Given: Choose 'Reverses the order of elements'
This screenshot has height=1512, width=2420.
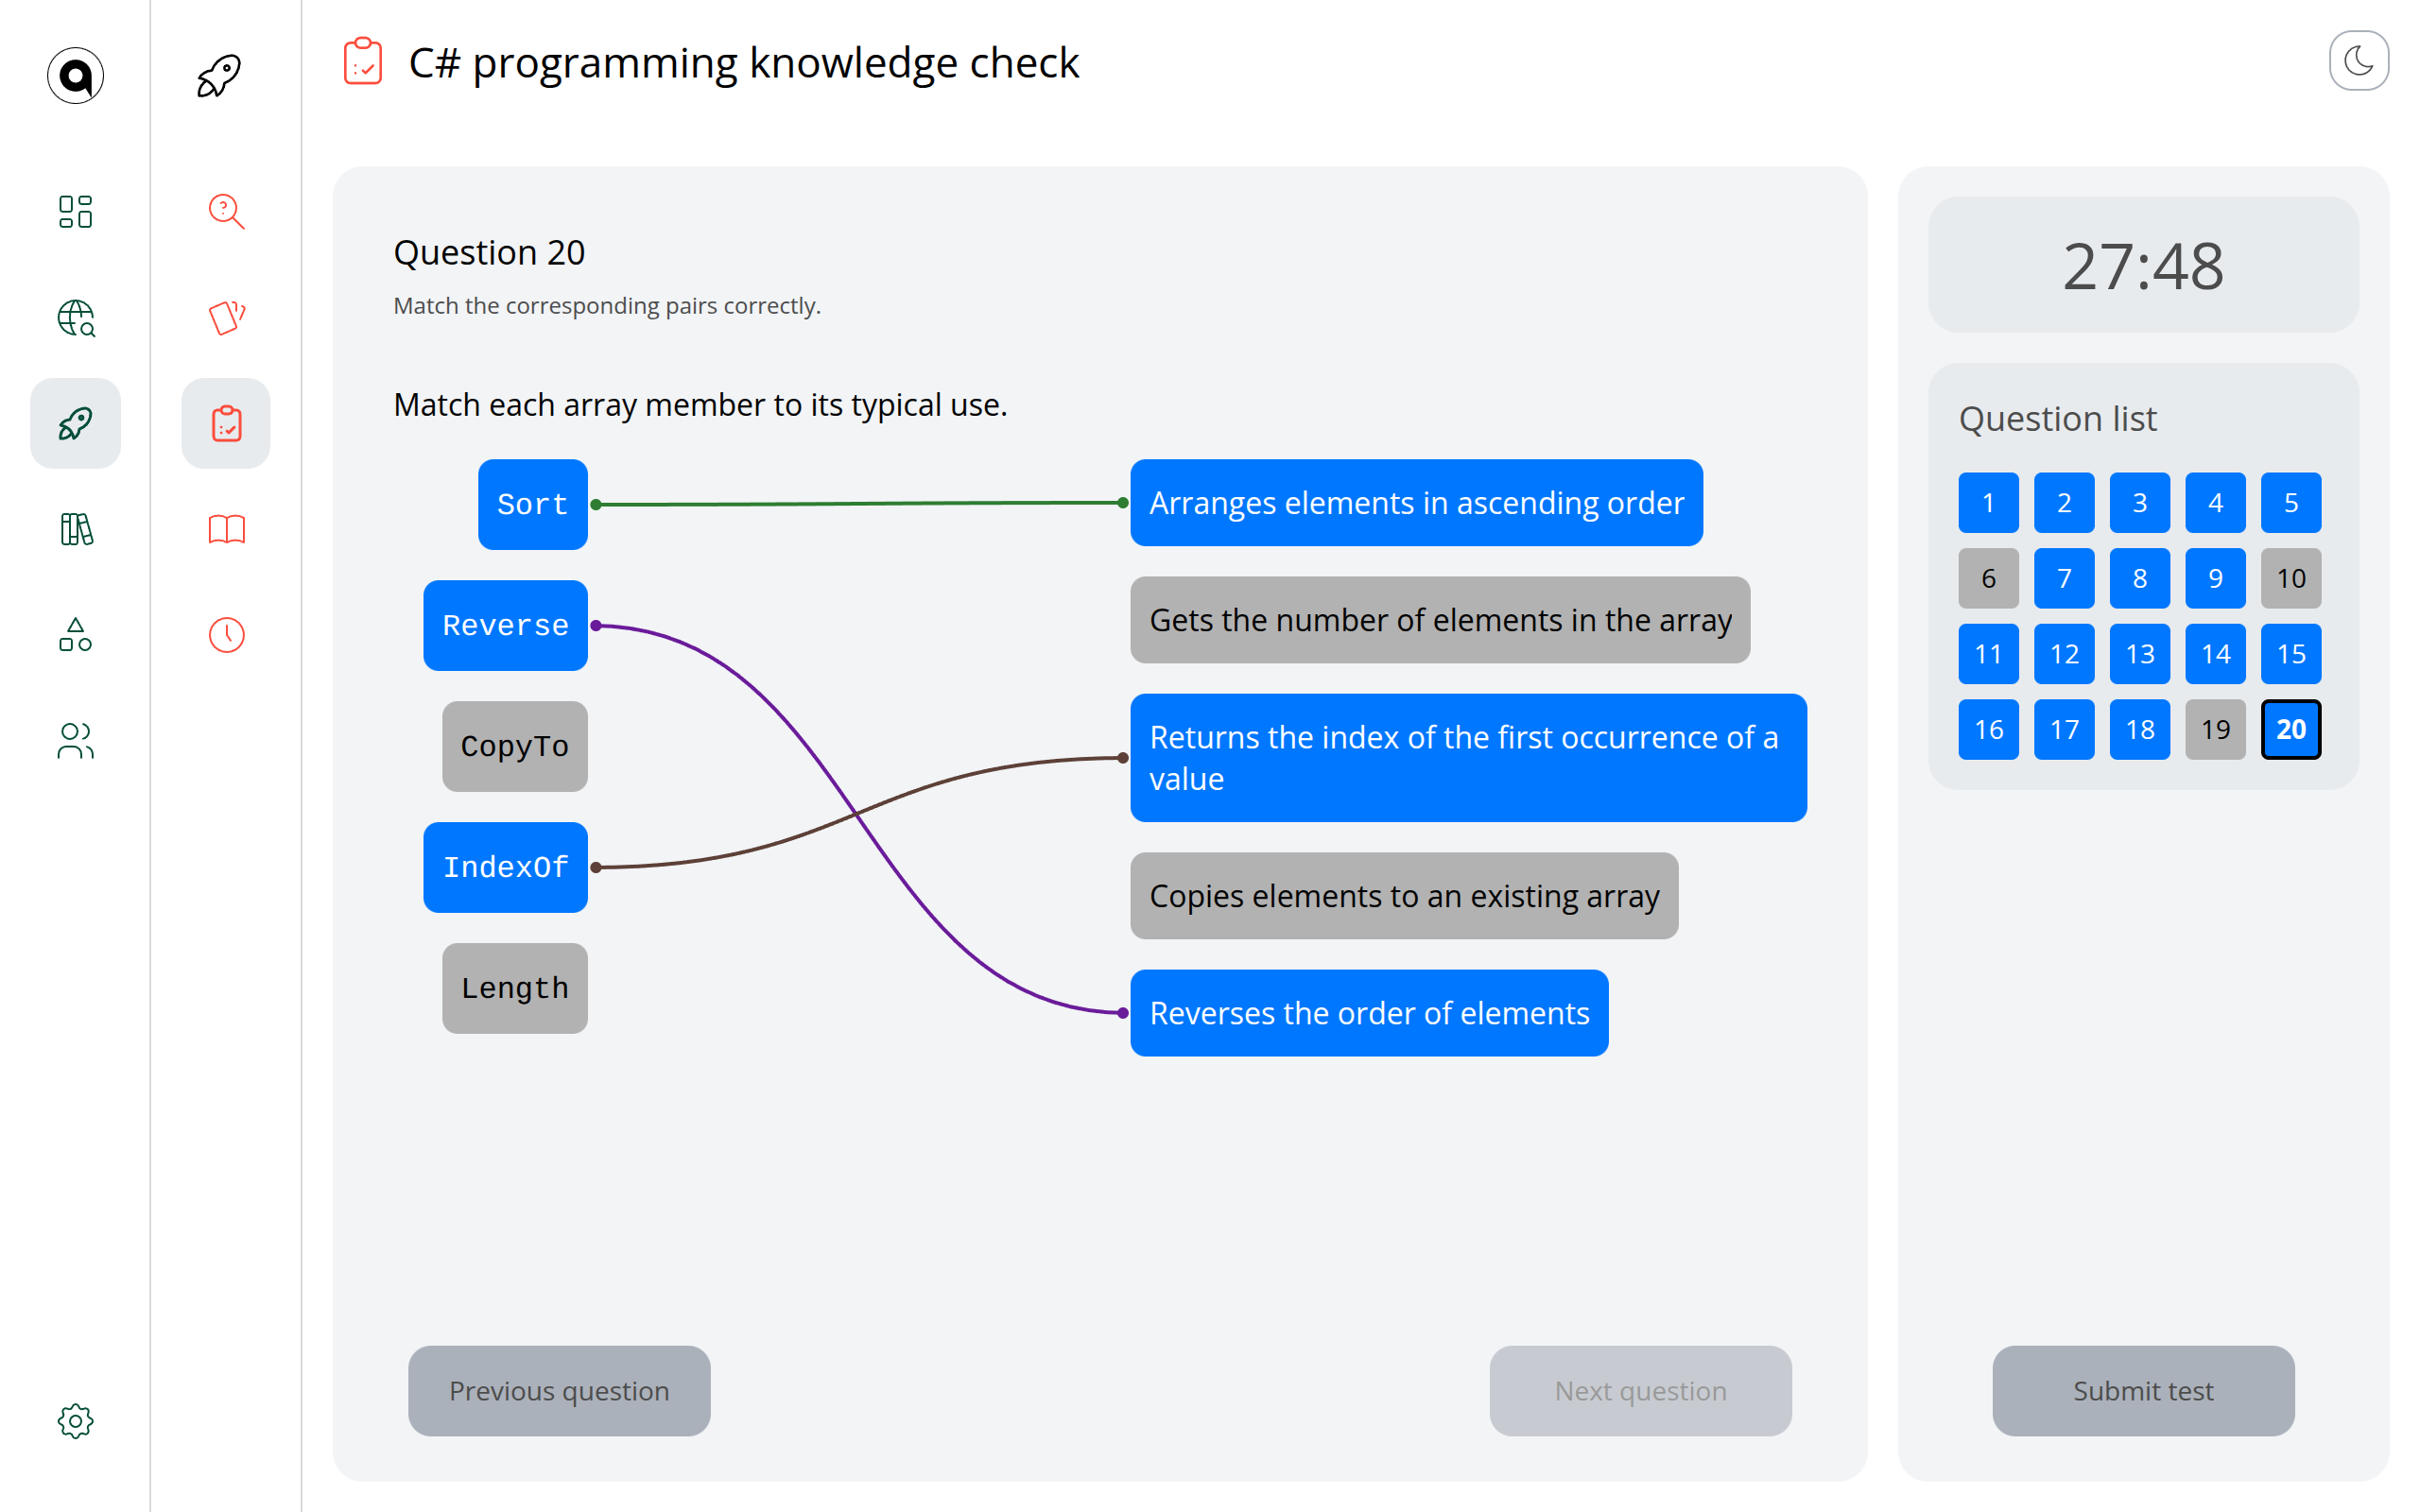Looking at the screenshot, I should point(1370,1013).
